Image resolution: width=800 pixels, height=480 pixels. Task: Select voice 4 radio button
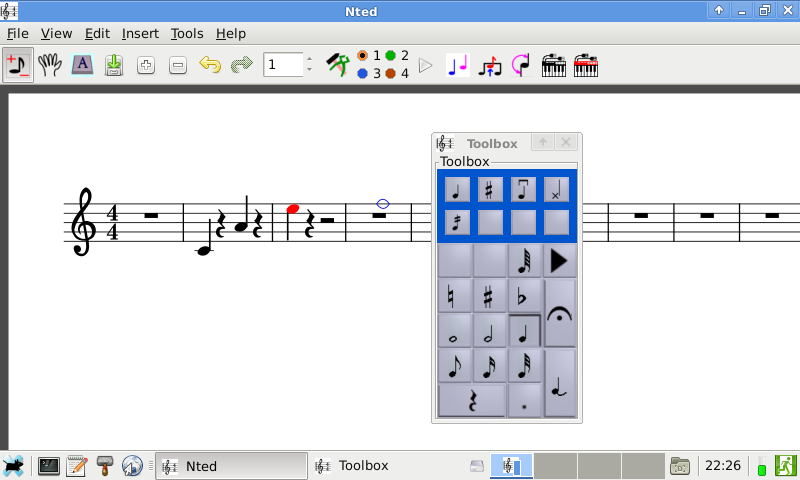click(x=391, y=74)
